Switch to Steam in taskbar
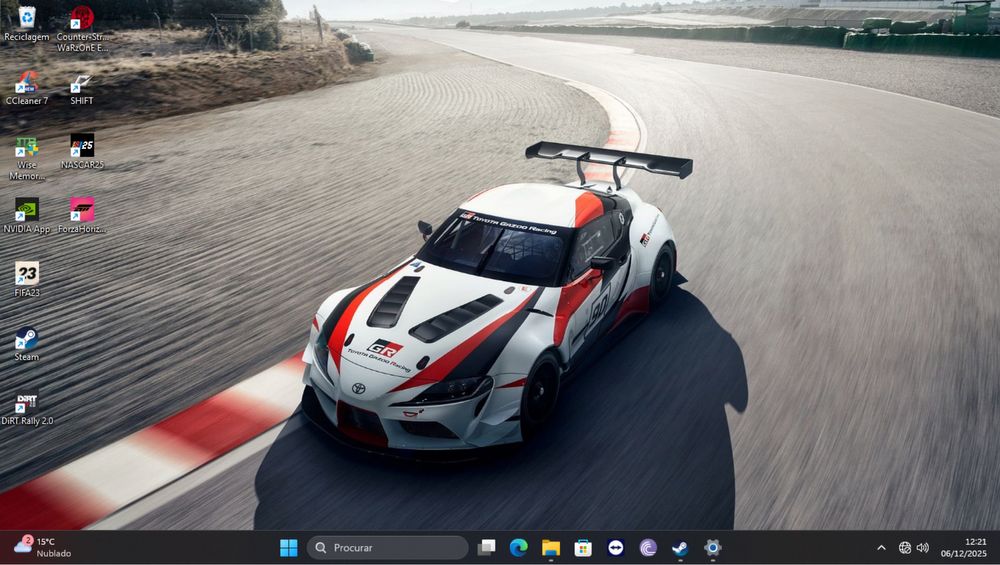Image resolution: width=1000 pixels, height=565 pixels. pos(680,548)
